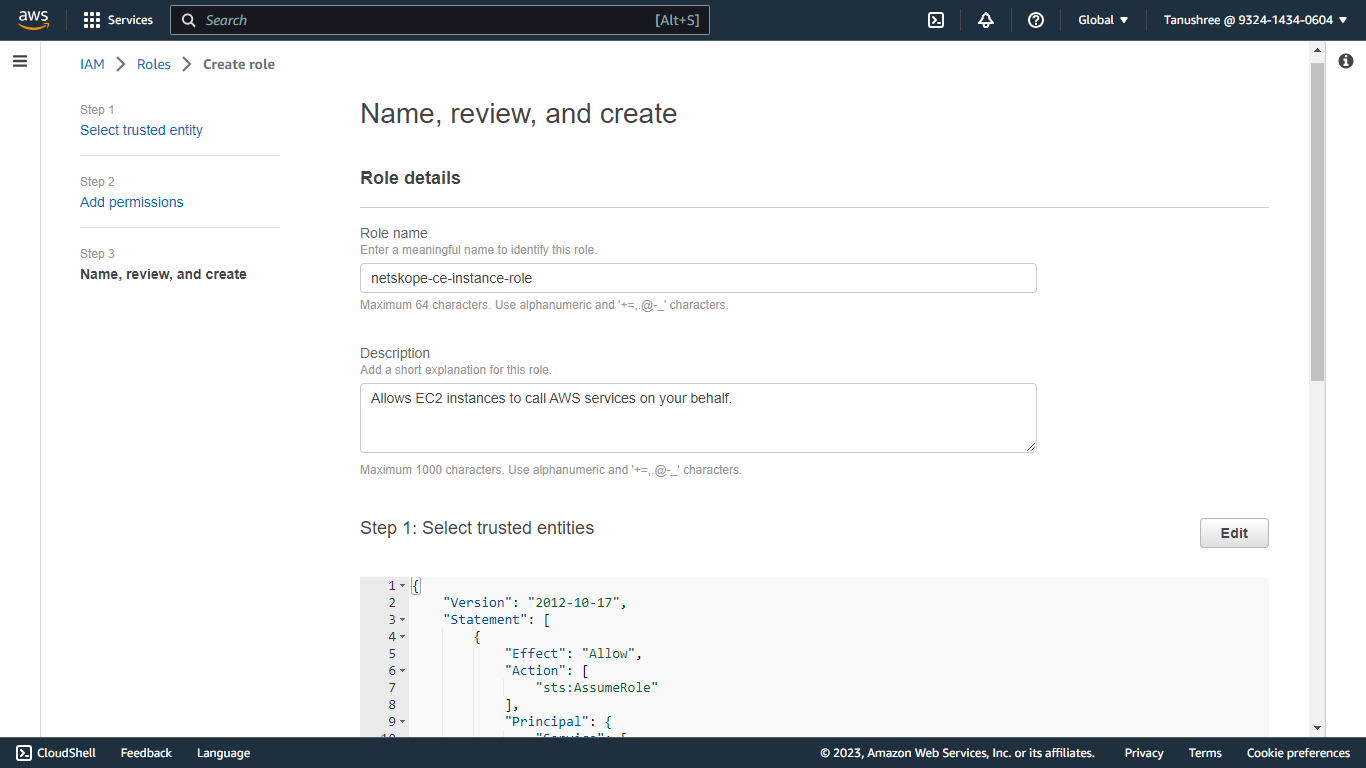Click the "Version": "2012-10-17" line
Image resolution: width=1366 pixels, height=768 pixels.
tap(534, 603)
